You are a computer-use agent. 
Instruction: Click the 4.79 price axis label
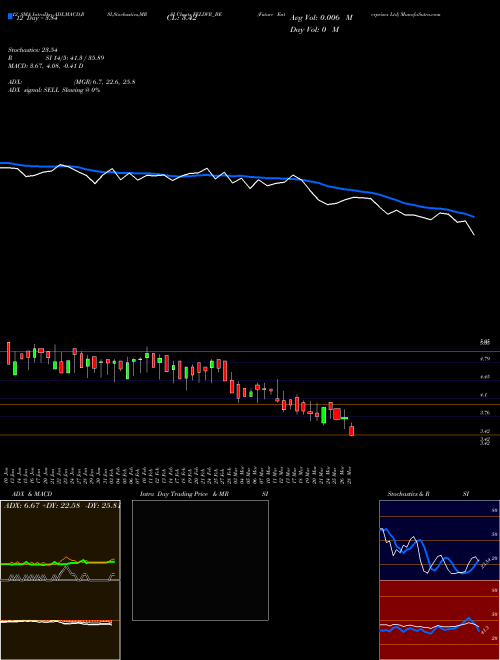(x=485, y=359)
